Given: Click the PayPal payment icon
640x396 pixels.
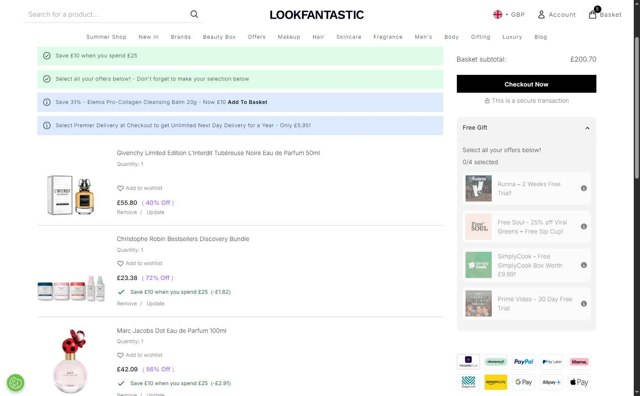Looking at the screenshot, I should (523, 362).
